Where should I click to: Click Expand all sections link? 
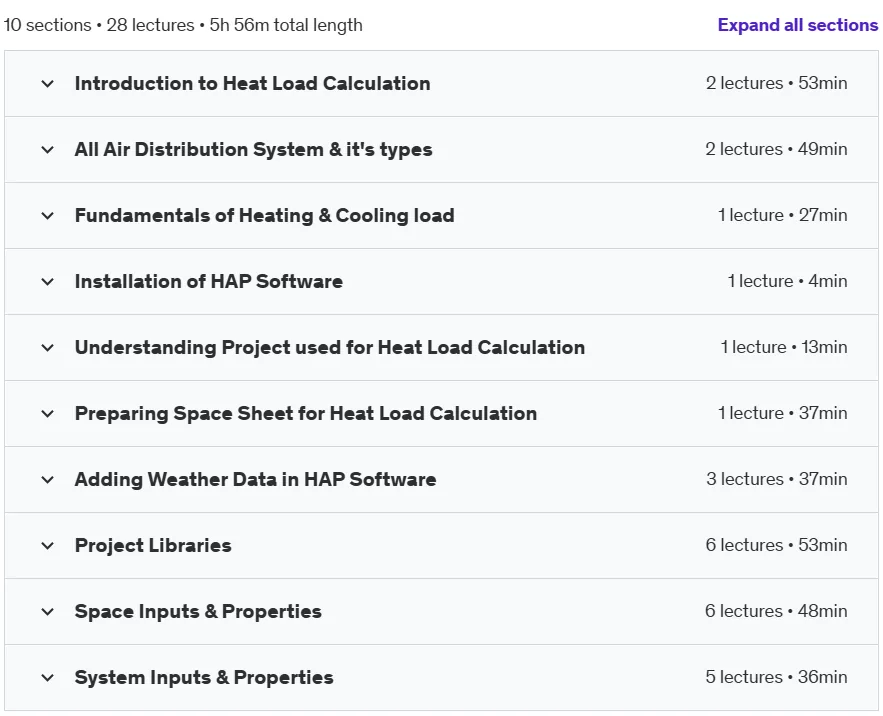click(x=797, y=25)
